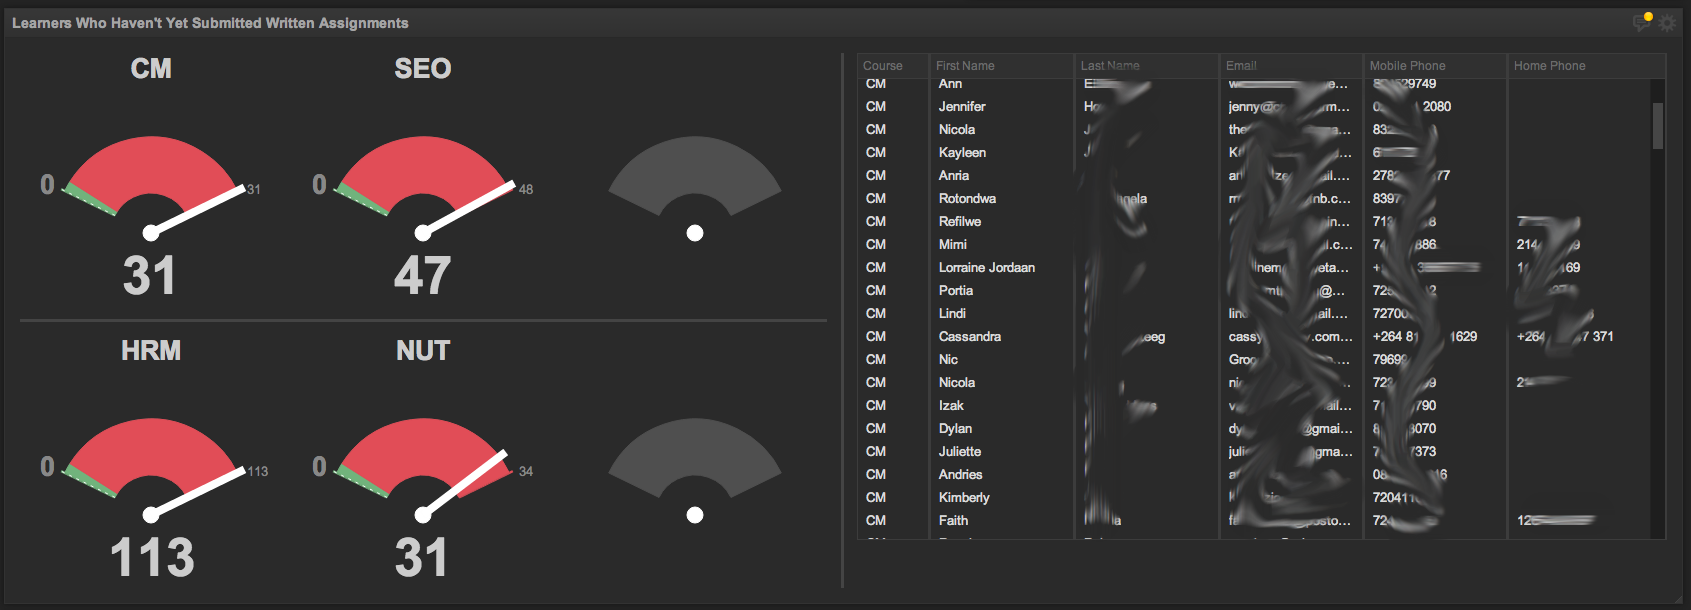Select the NUT gauge title label
Image resolution: width=1691 pixels, height=610 pixels.
tap(423, 350)
